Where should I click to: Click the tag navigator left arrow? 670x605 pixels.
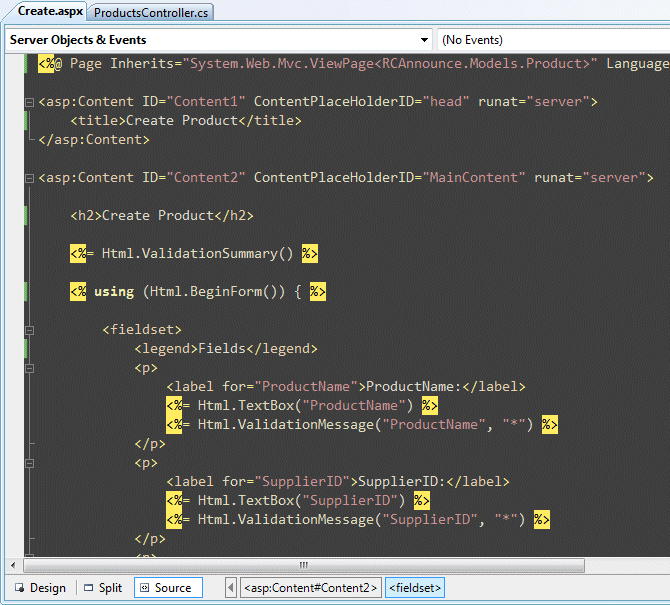[230, 588]
